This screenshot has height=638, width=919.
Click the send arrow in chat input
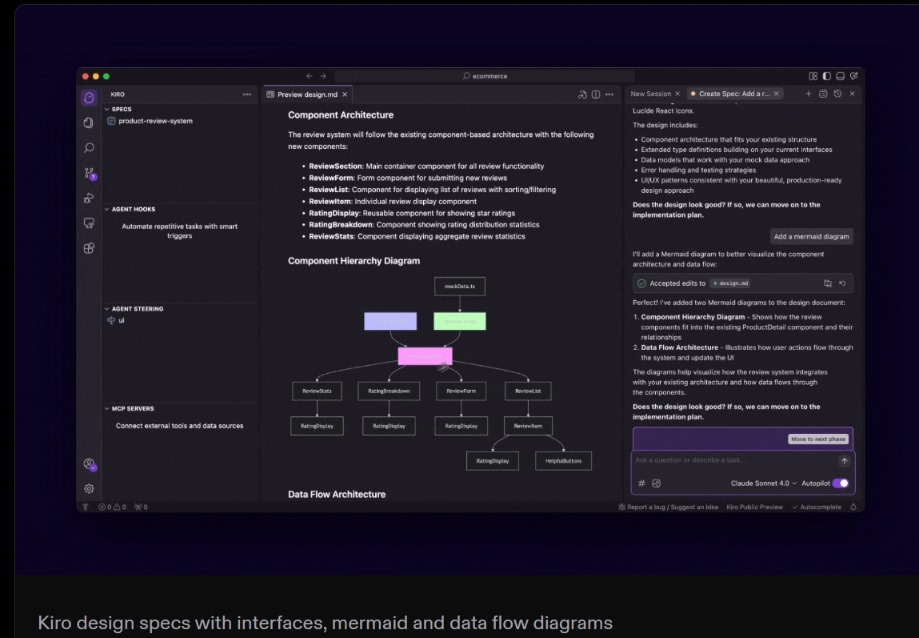(x=844, y=461)
